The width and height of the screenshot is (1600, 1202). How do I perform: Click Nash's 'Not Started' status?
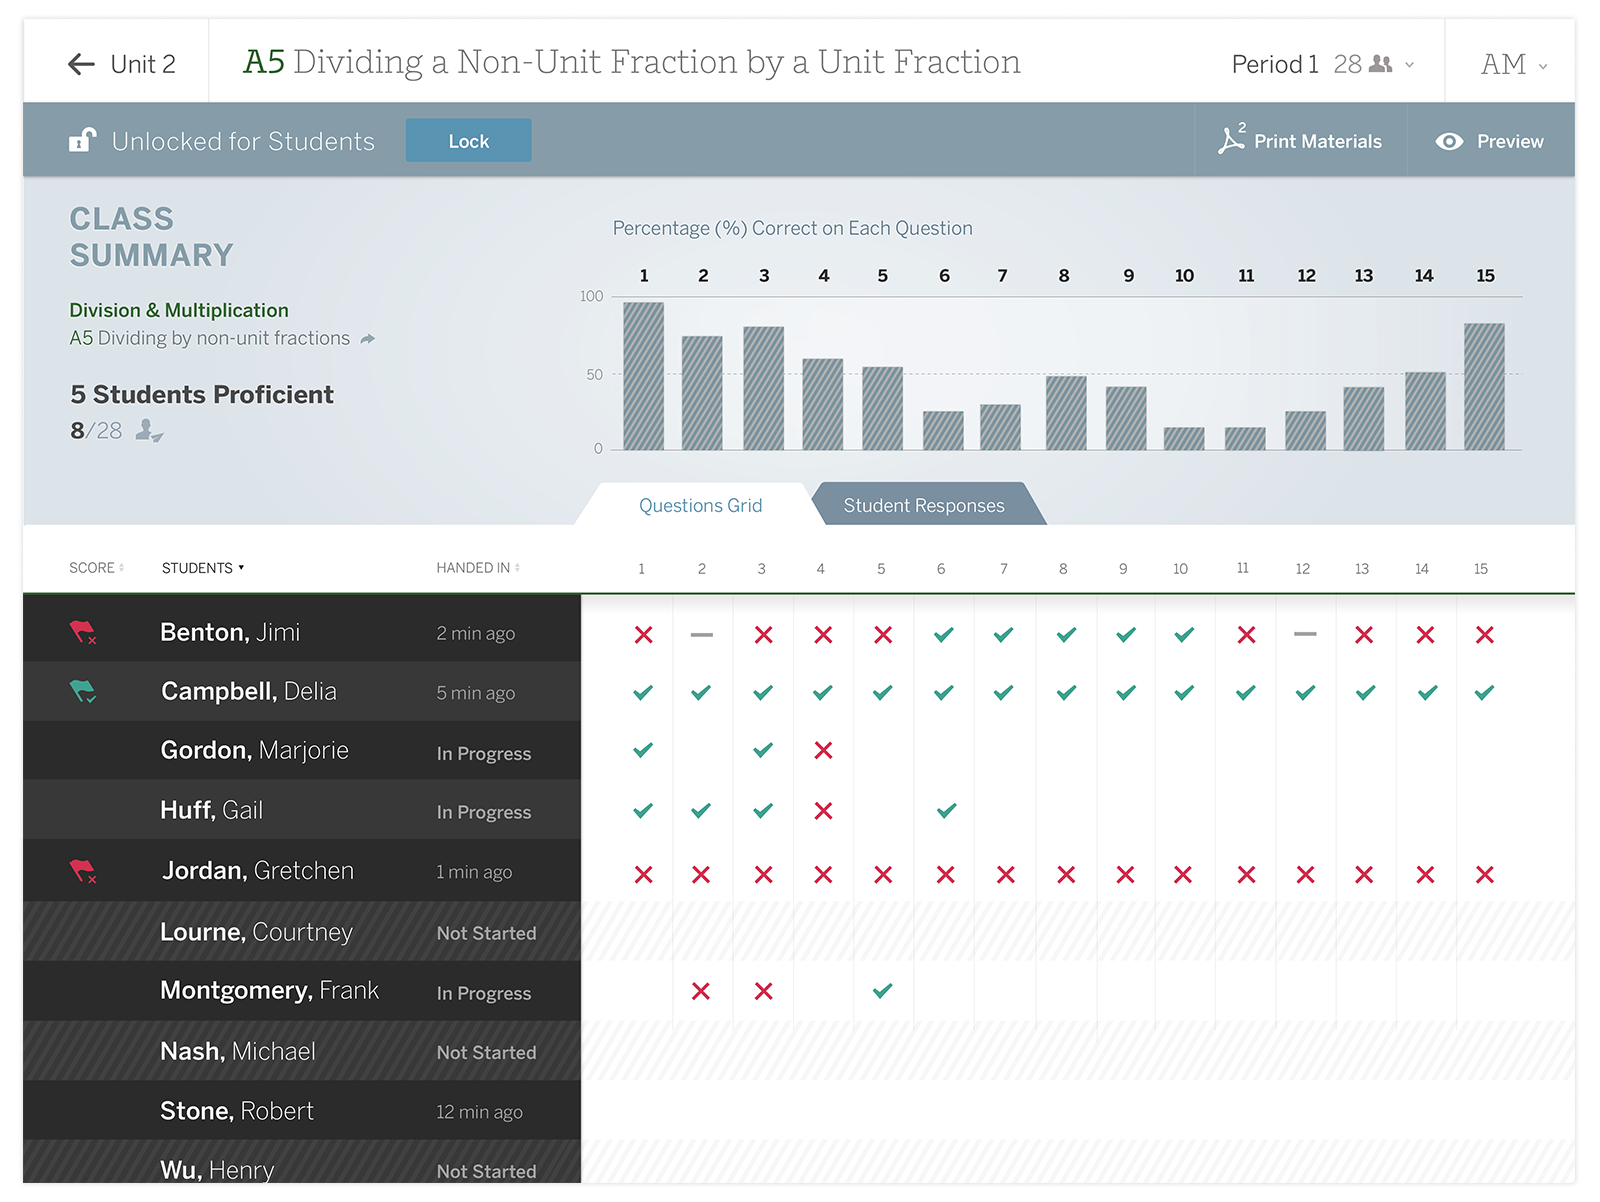pyautogui.click(x=486, y=1052)
